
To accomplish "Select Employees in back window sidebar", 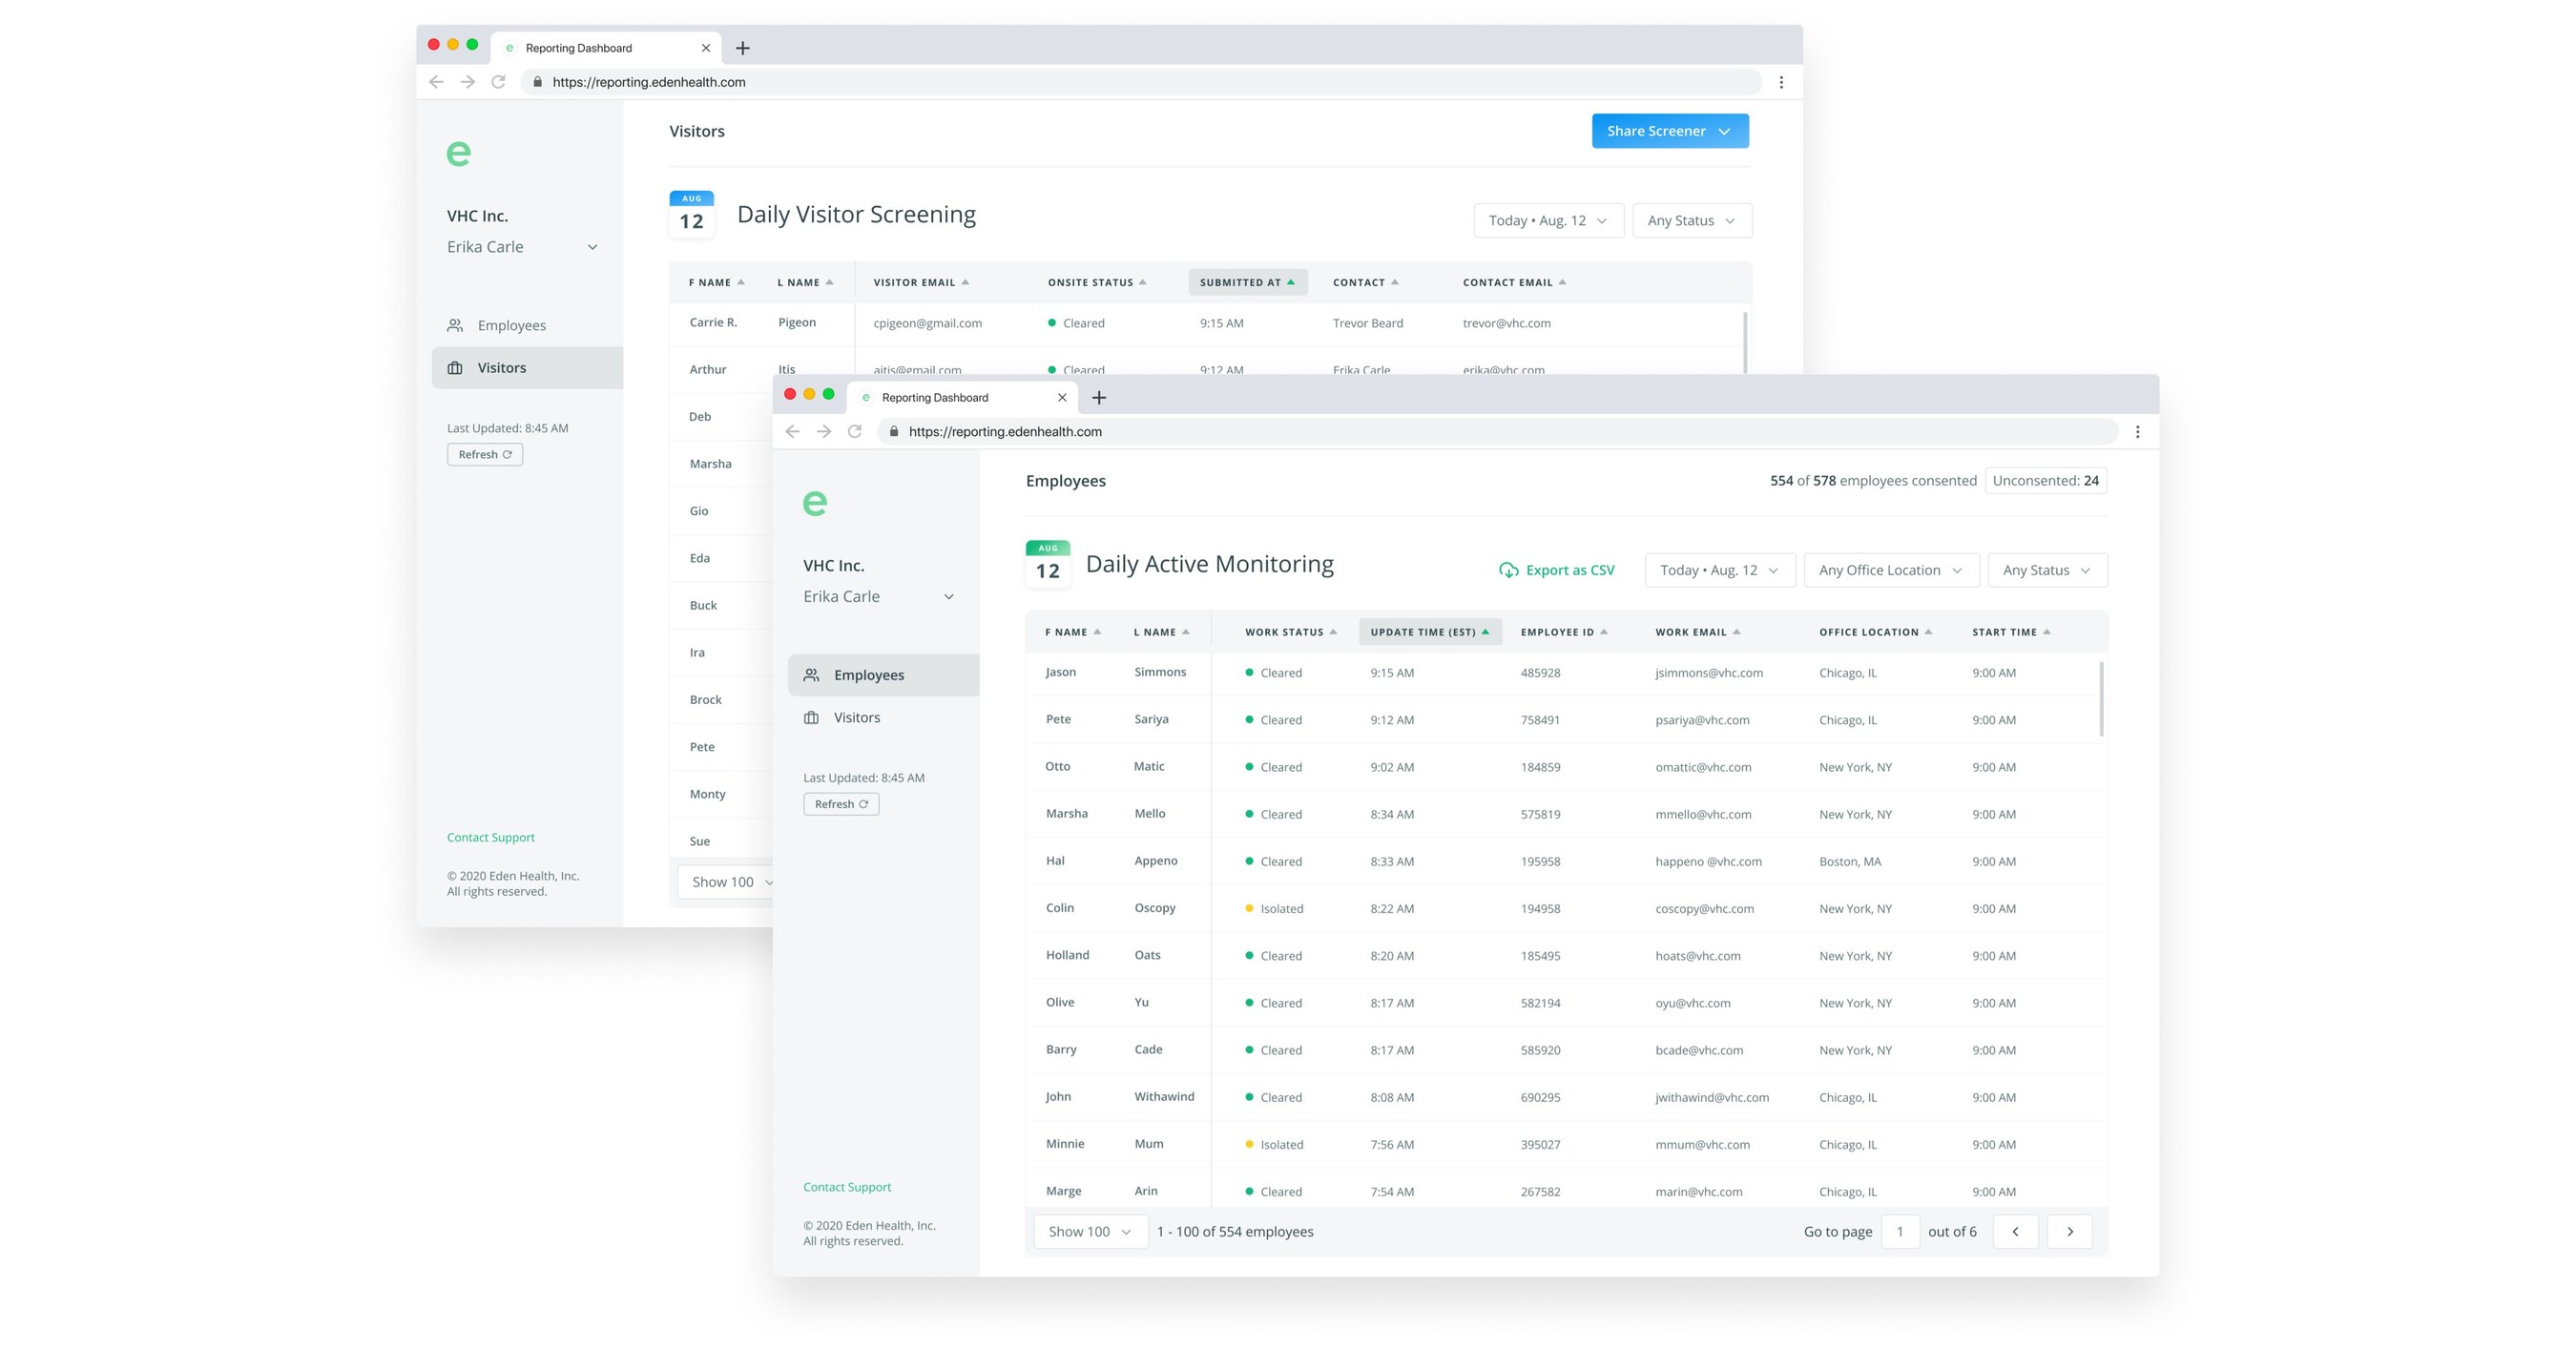I will 511,325.
